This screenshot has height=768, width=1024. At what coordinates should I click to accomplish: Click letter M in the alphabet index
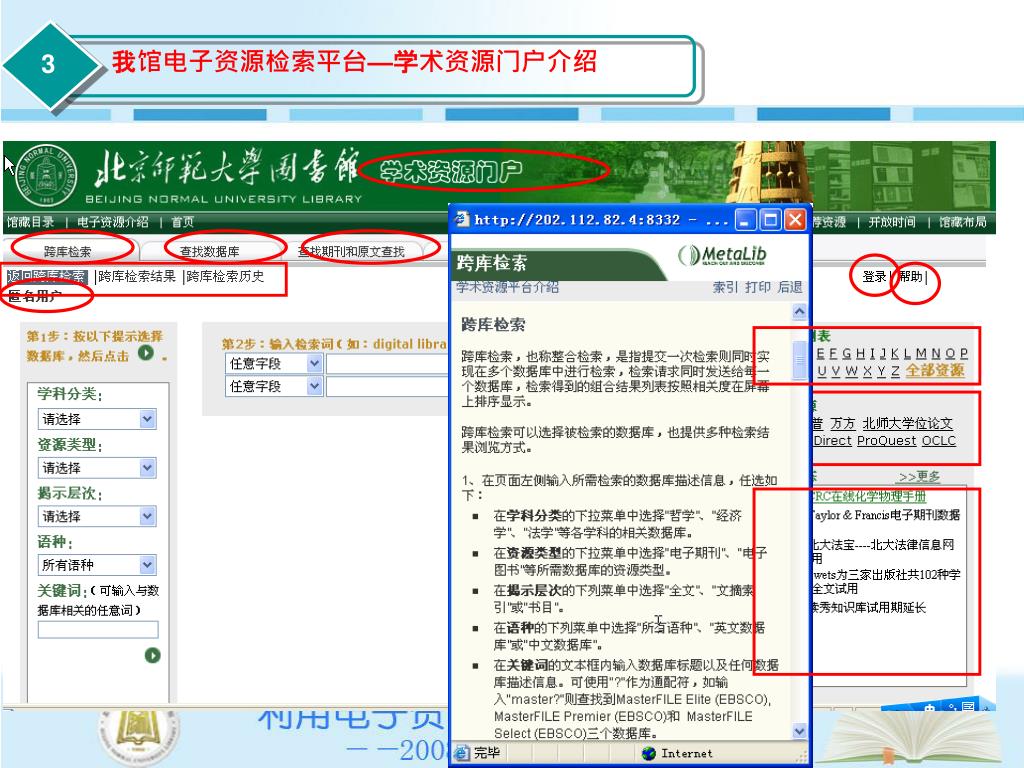921,353
